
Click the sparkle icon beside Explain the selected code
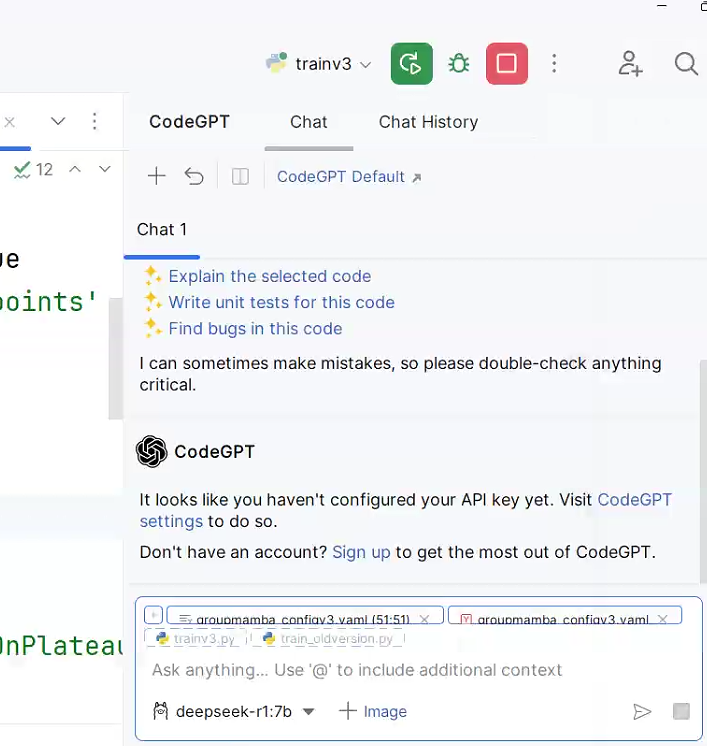point(152,276)
